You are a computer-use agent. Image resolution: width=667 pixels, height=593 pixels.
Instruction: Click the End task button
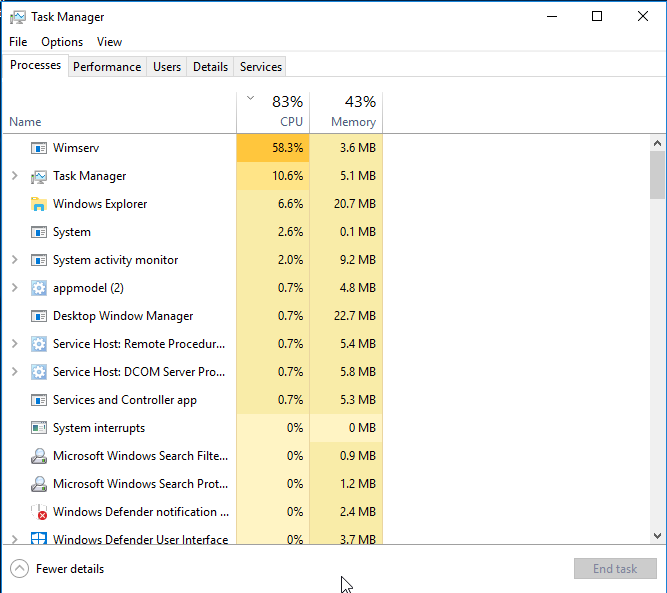click(x=615, y=569)
